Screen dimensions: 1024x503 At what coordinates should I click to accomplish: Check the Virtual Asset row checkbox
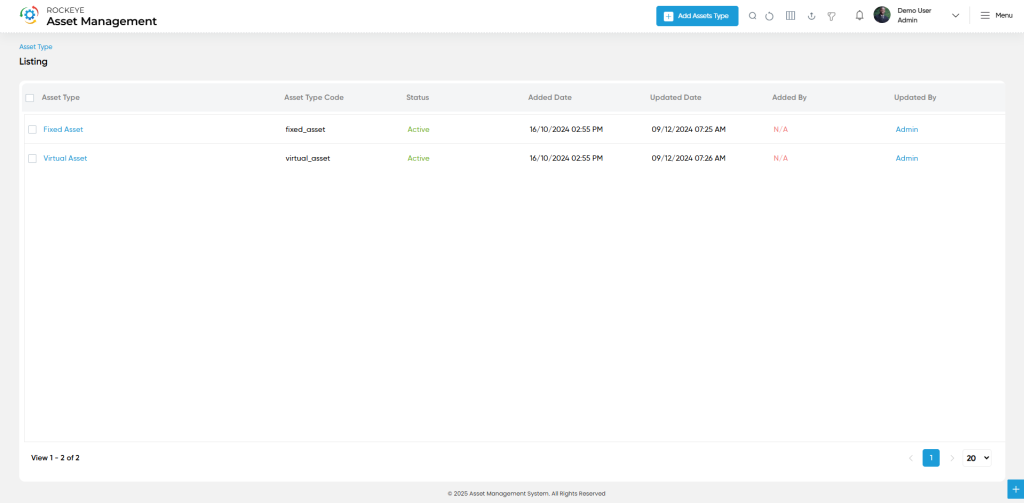coord(32,158)
